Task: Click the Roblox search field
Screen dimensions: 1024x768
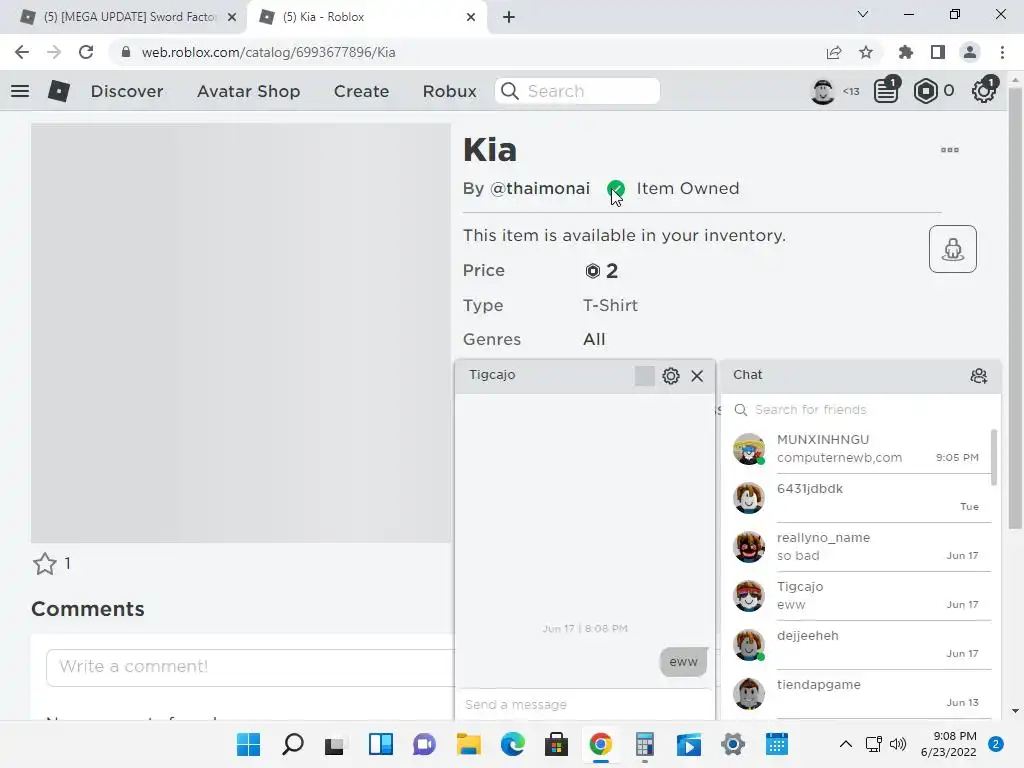Action: point(577,91)
